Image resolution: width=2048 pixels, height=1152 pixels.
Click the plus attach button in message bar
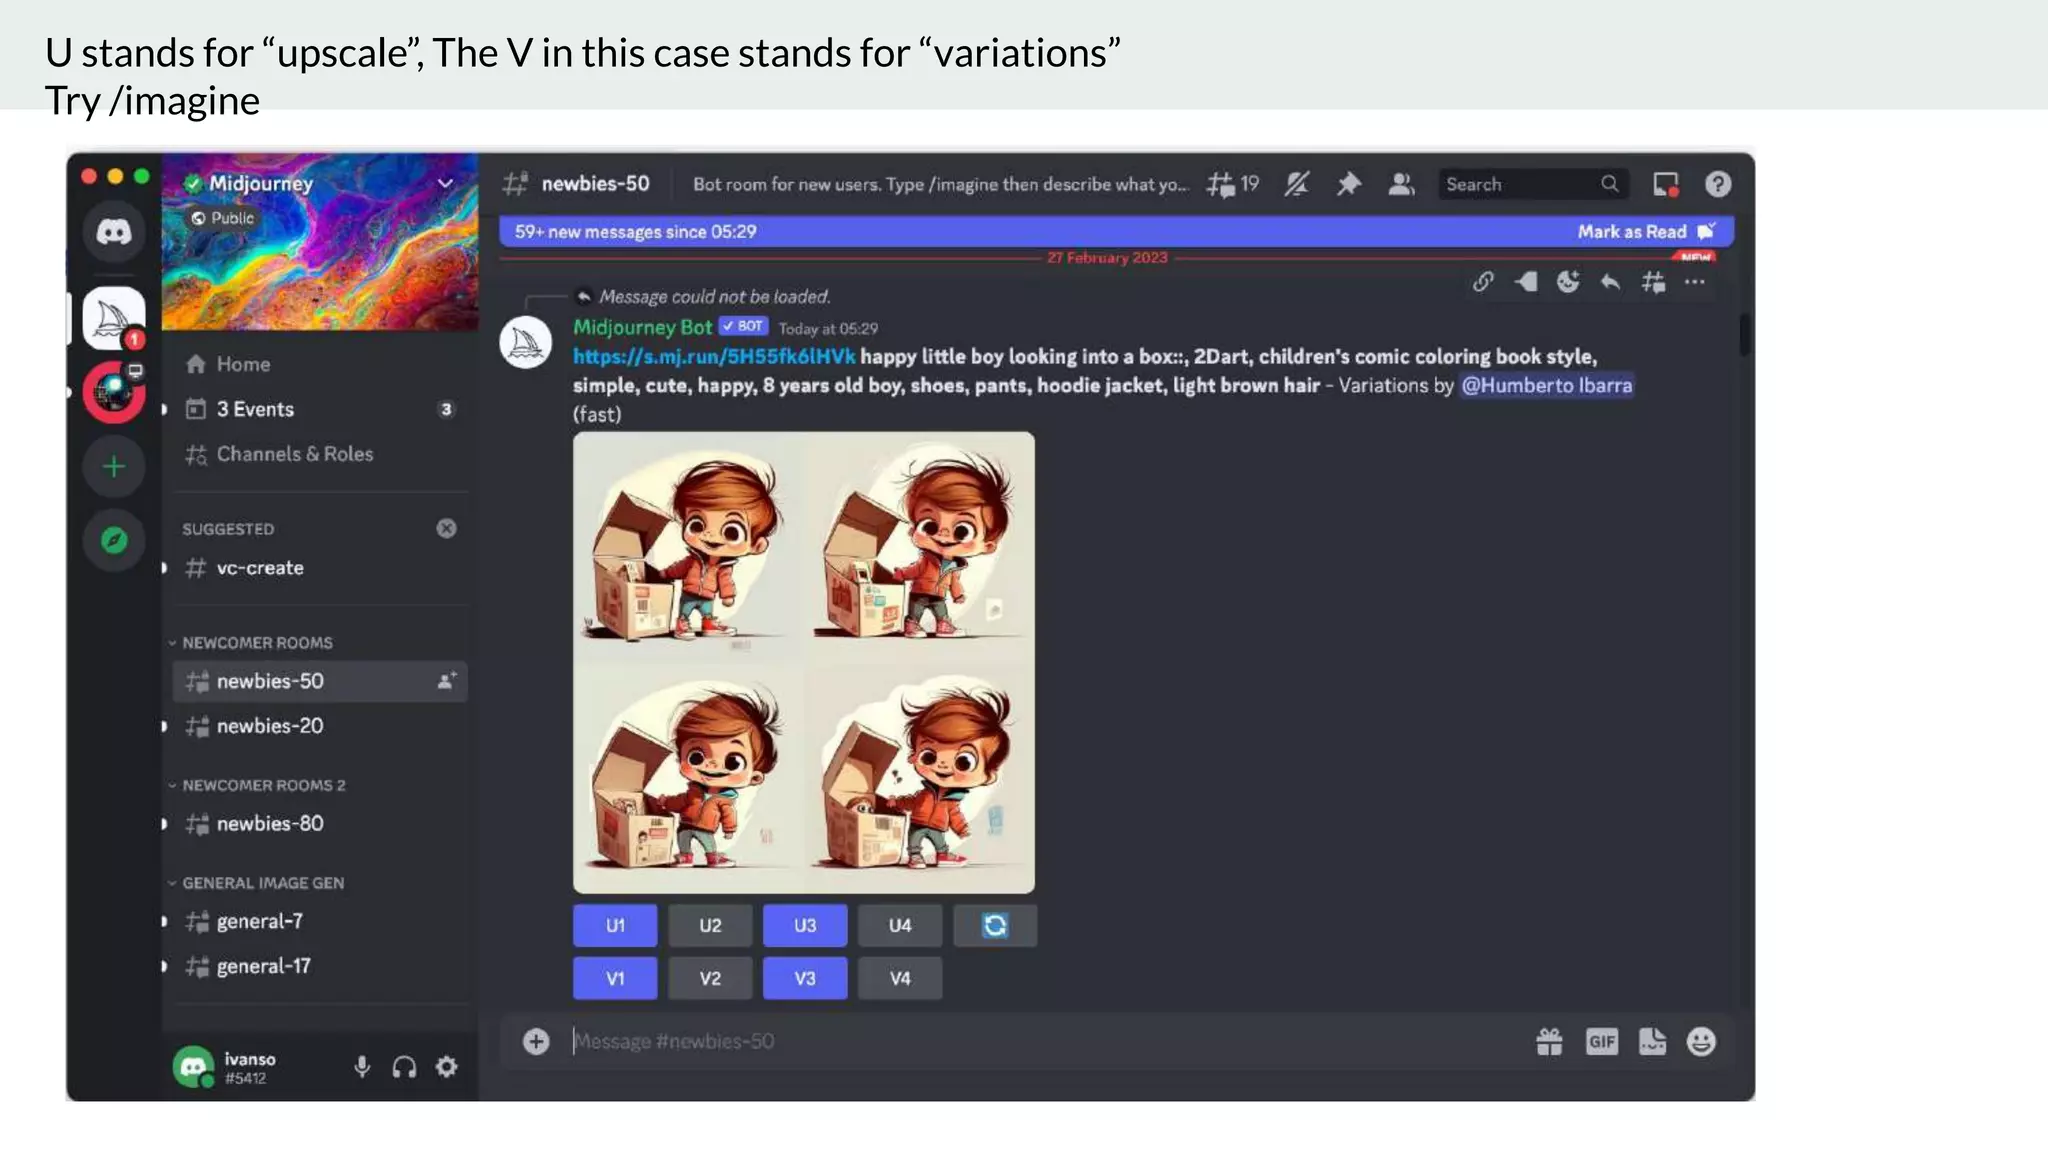(536, 1041)
